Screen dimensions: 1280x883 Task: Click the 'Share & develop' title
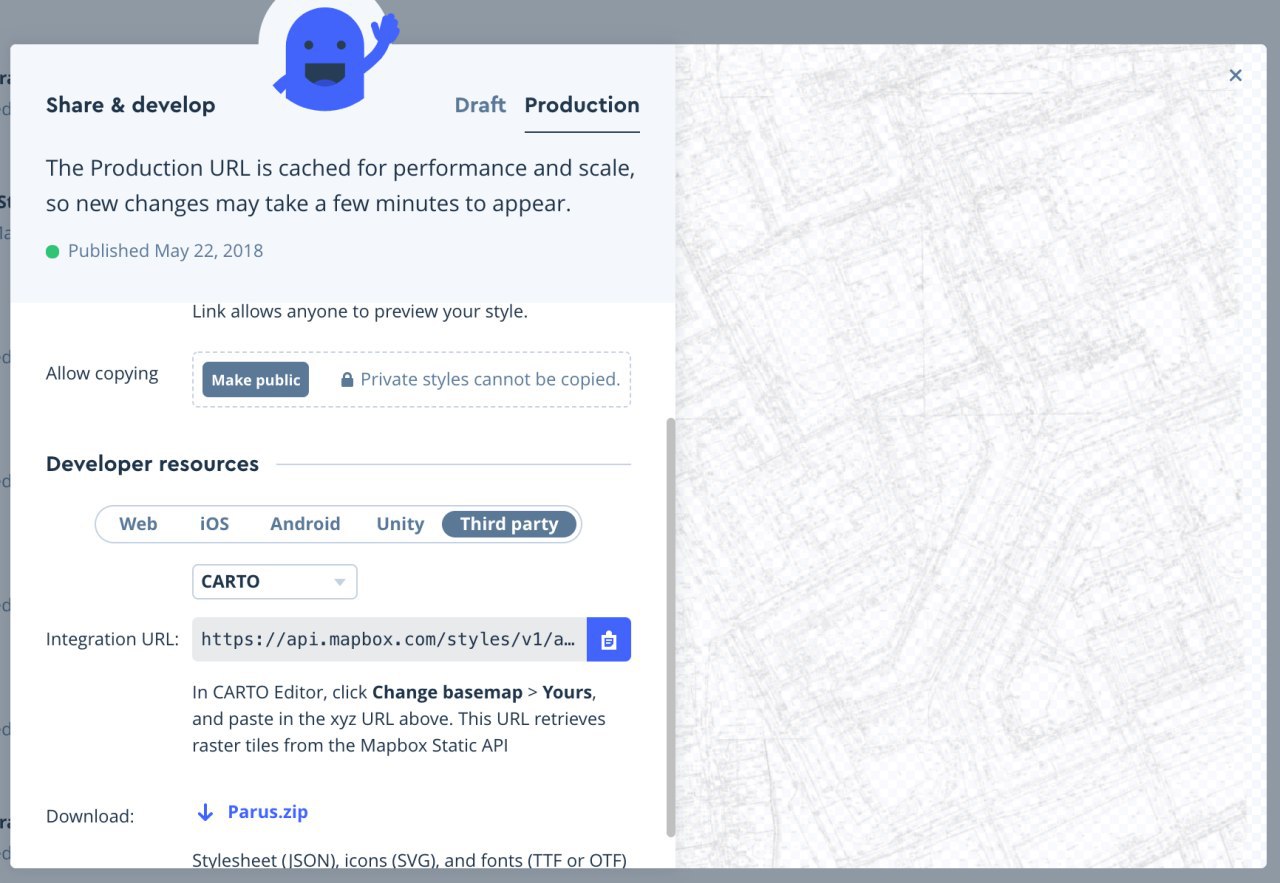130,105
